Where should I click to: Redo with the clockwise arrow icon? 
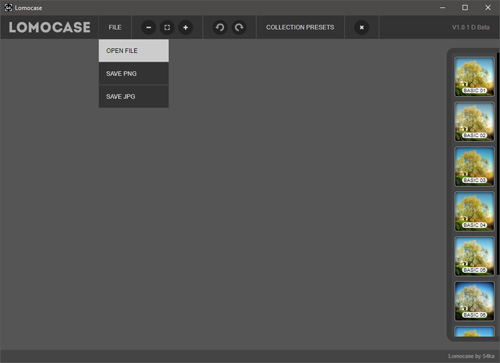pos(239,27)
